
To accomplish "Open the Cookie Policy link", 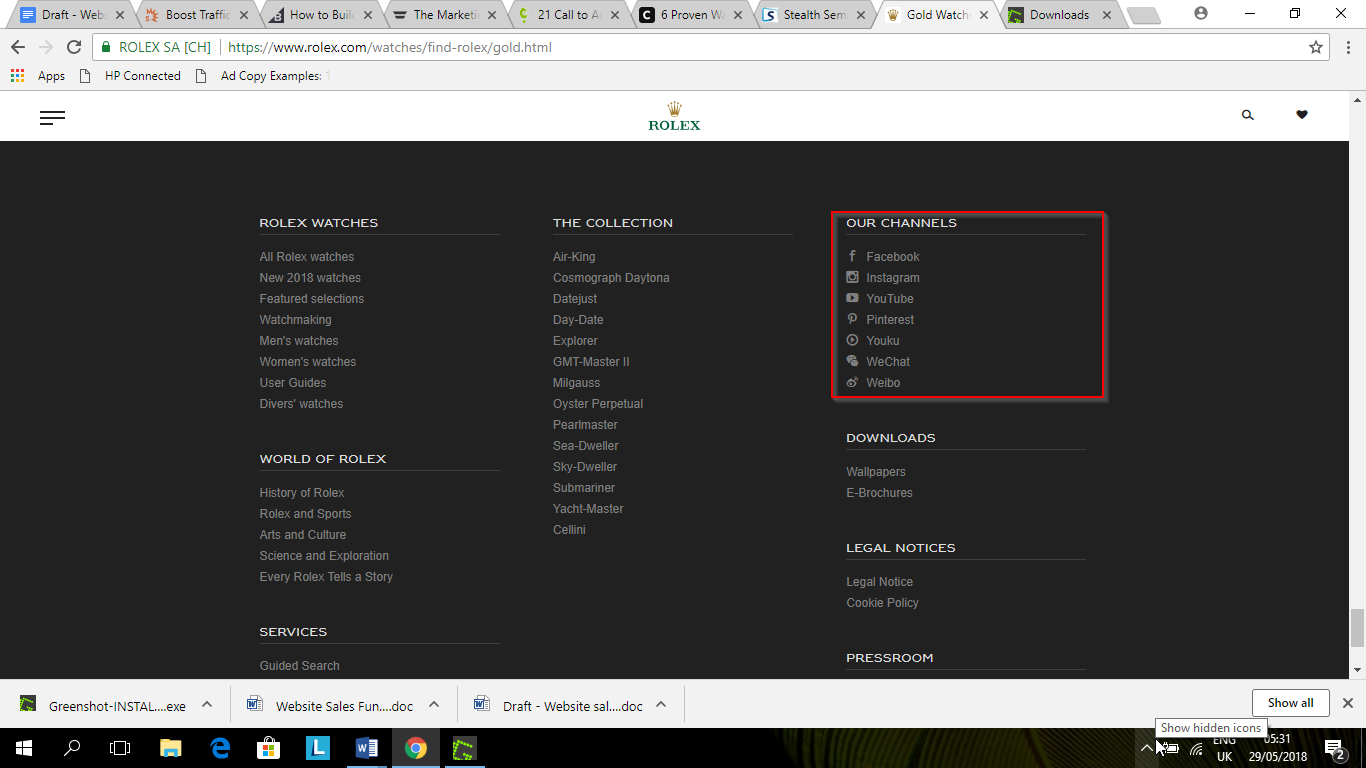I will tap(882, 603).
